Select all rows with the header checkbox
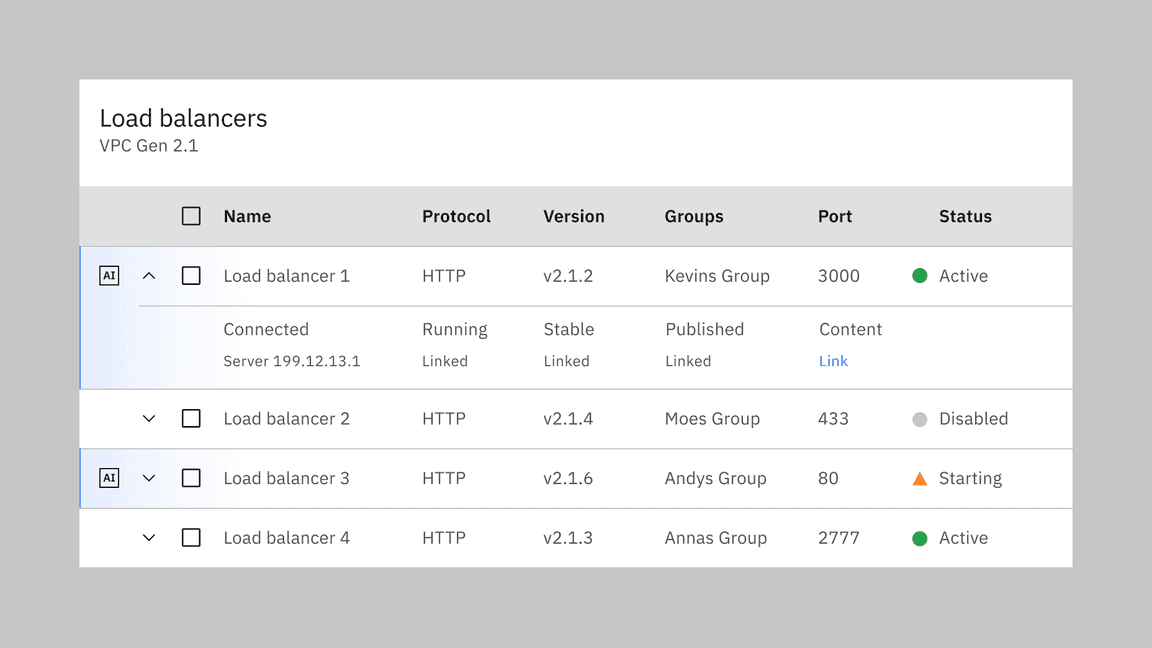 191,215
